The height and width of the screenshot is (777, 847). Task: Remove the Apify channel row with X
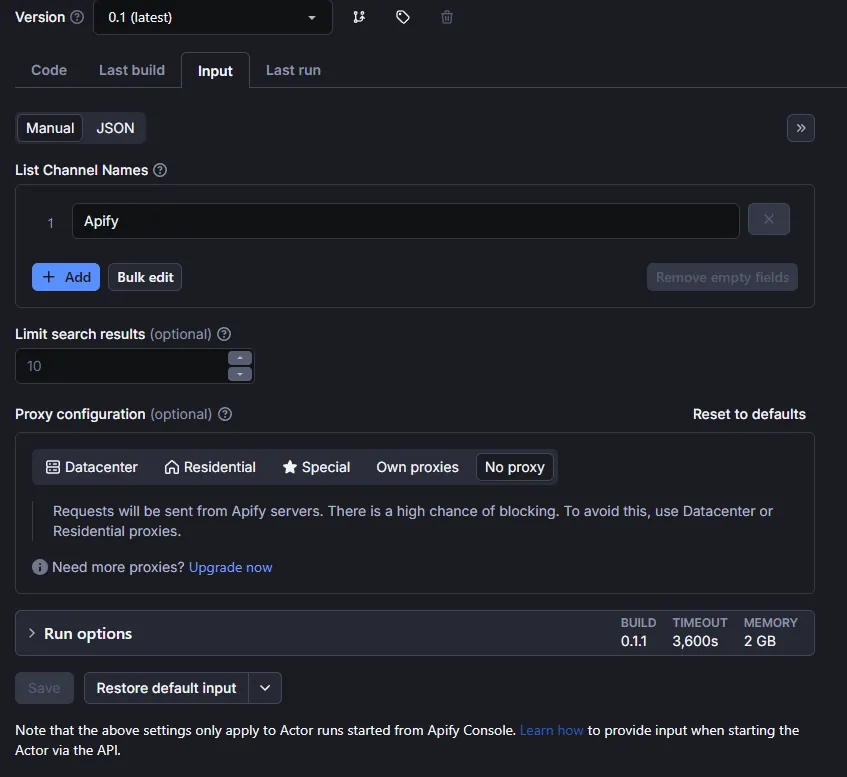[x=768, y=220]
